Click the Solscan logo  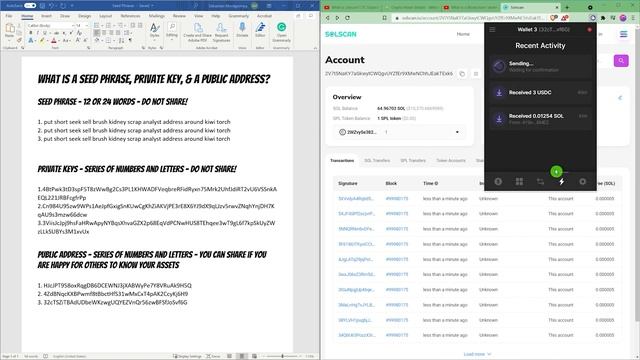pyautogui.click(x=341, y=34)
